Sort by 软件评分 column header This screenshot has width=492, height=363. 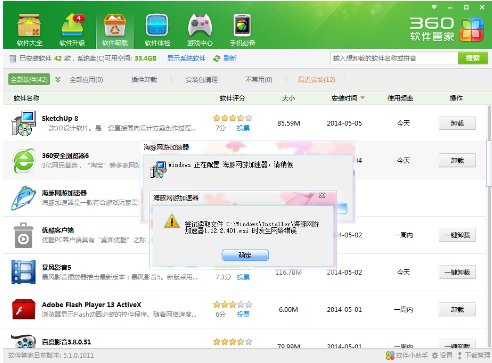(x=232, y=98)
